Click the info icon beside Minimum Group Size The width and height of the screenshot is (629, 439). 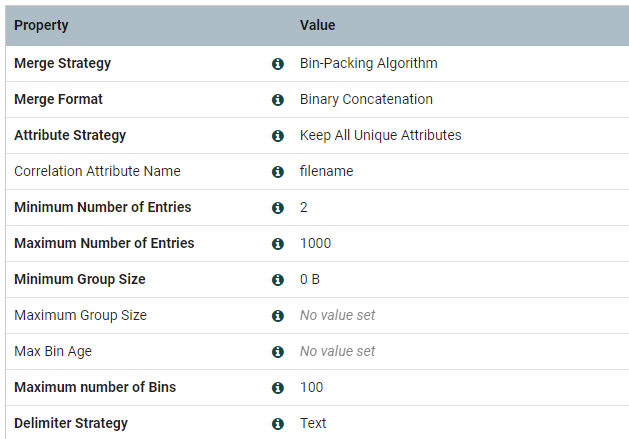[278, 280]
